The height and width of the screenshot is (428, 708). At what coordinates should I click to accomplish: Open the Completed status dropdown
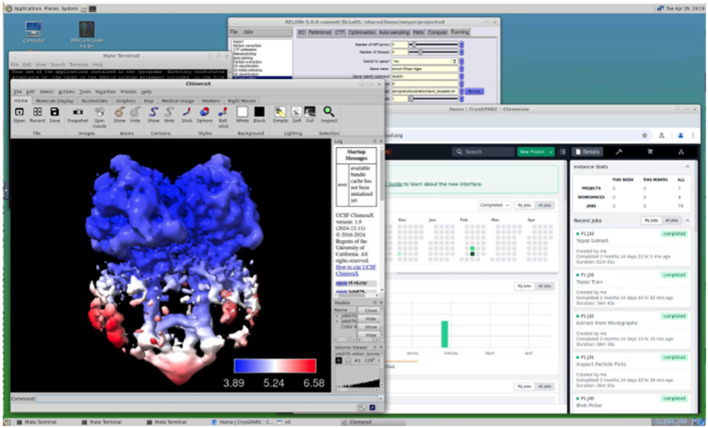(x=494, y=205)
